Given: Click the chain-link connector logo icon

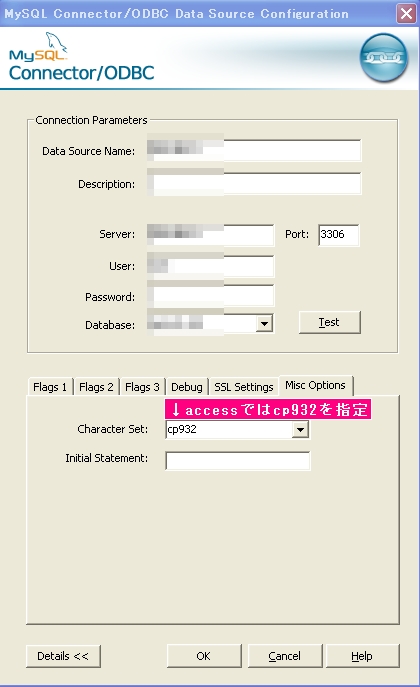Looking at the screenshot, I should click(x=384, y=58).
